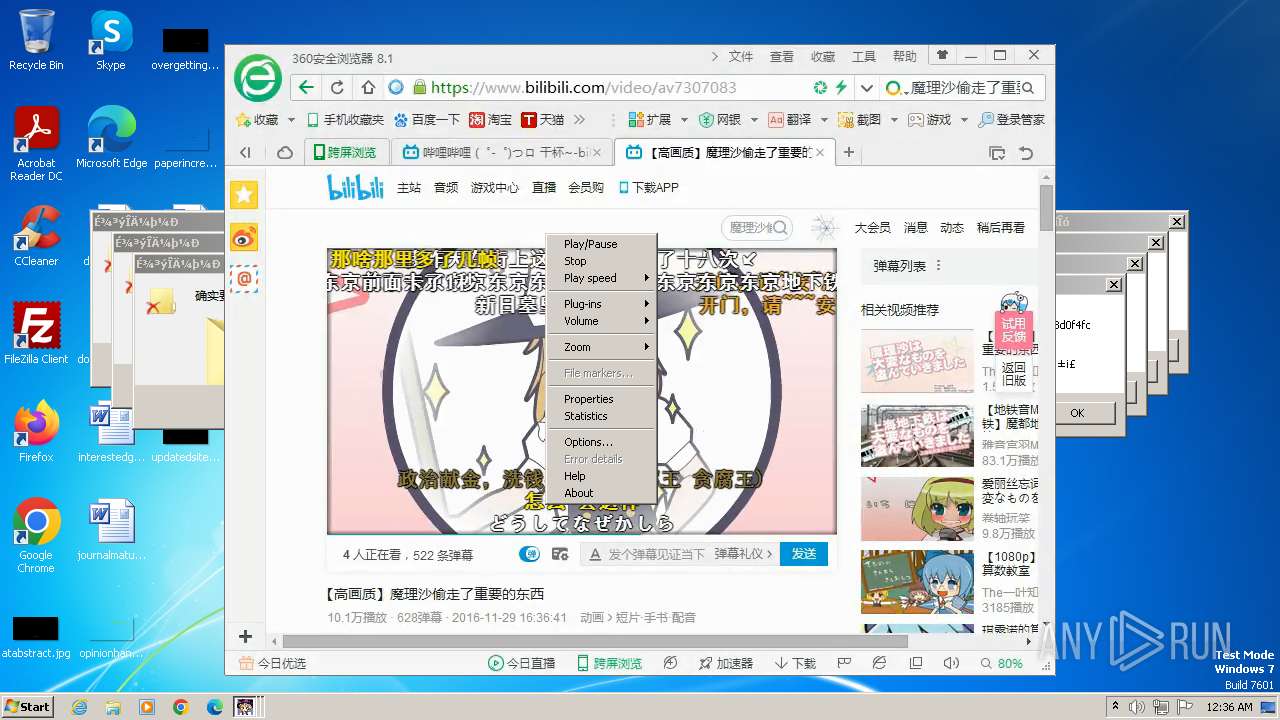Screen dimensions: 1280x720
Task: Click the blue 发送 send button
Action: [804, 554]
